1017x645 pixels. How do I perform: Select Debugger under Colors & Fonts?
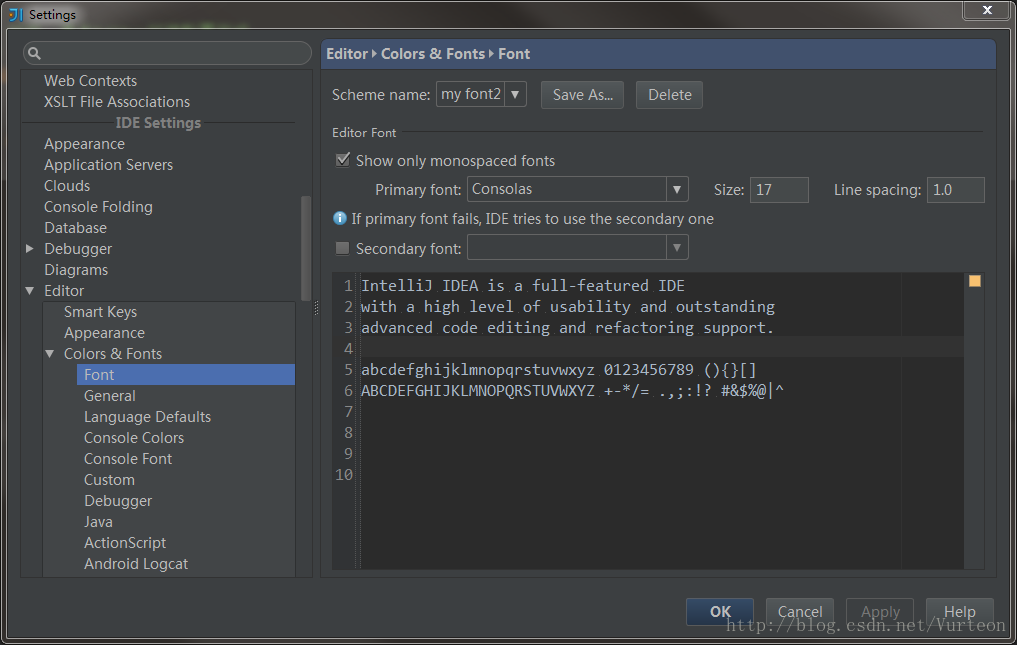click(x=118, y=501)
